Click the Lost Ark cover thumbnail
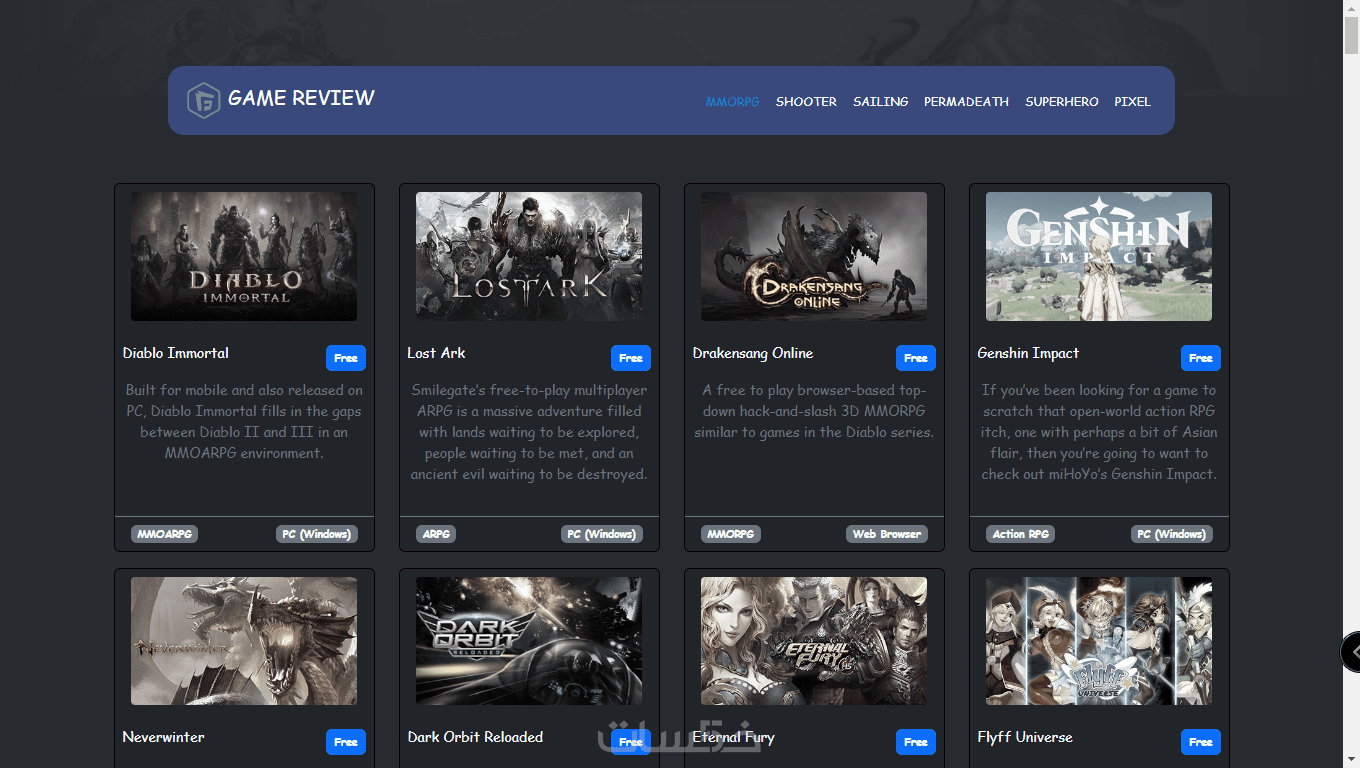The image size is (1360, 768). pos(529,256)
